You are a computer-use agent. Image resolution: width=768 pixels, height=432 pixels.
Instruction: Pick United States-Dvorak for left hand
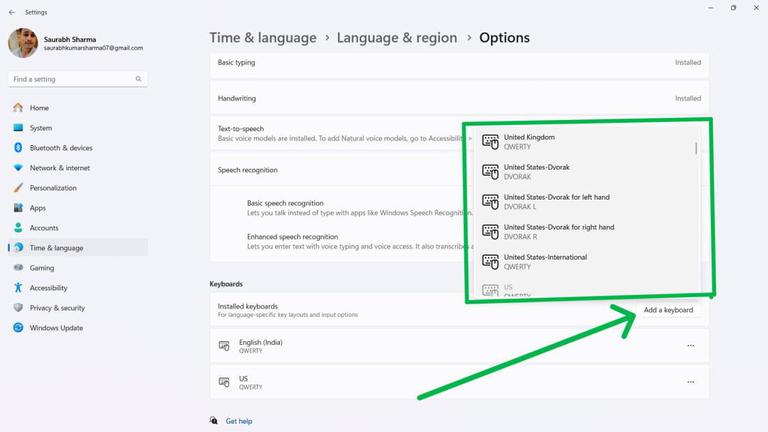pyautogui.click(x=585, y=201)
